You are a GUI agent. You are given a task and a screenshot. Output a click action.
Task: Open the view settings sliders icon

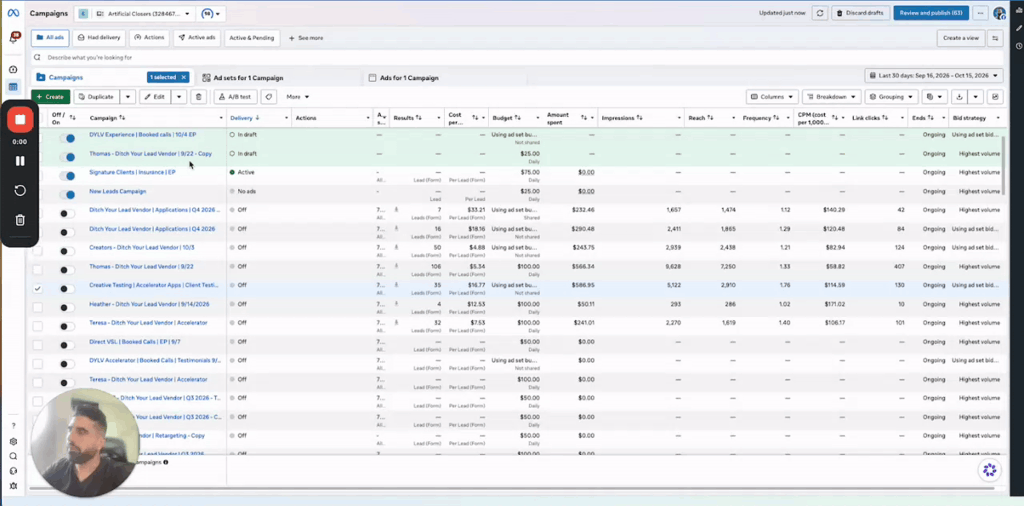(x=995, y=38)
